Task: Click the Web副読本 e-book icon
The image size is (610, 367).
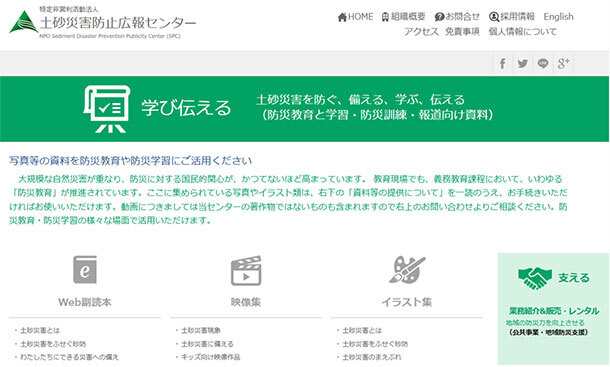Action: 85,270
